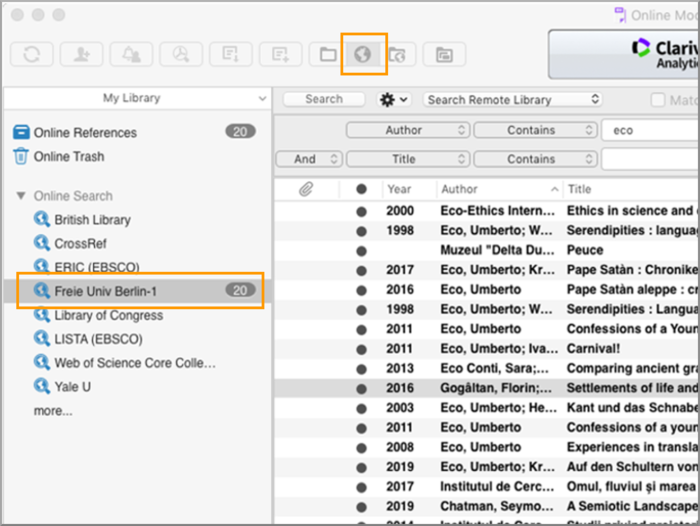Open the second row Contains dropdown

[x=535, y=159]
